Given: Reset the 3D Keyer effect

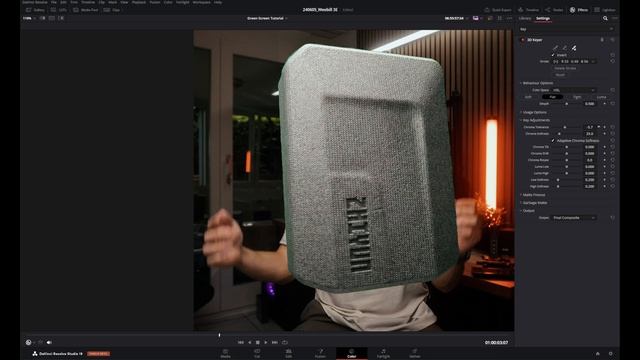Looking at the screenshot, I should coord(612,40).
